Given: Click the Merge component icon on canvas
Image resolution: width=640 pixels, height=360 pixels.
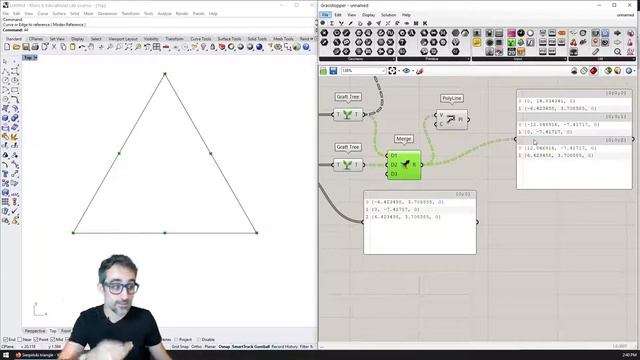Looking at the screenshot, I should [404, 164].
